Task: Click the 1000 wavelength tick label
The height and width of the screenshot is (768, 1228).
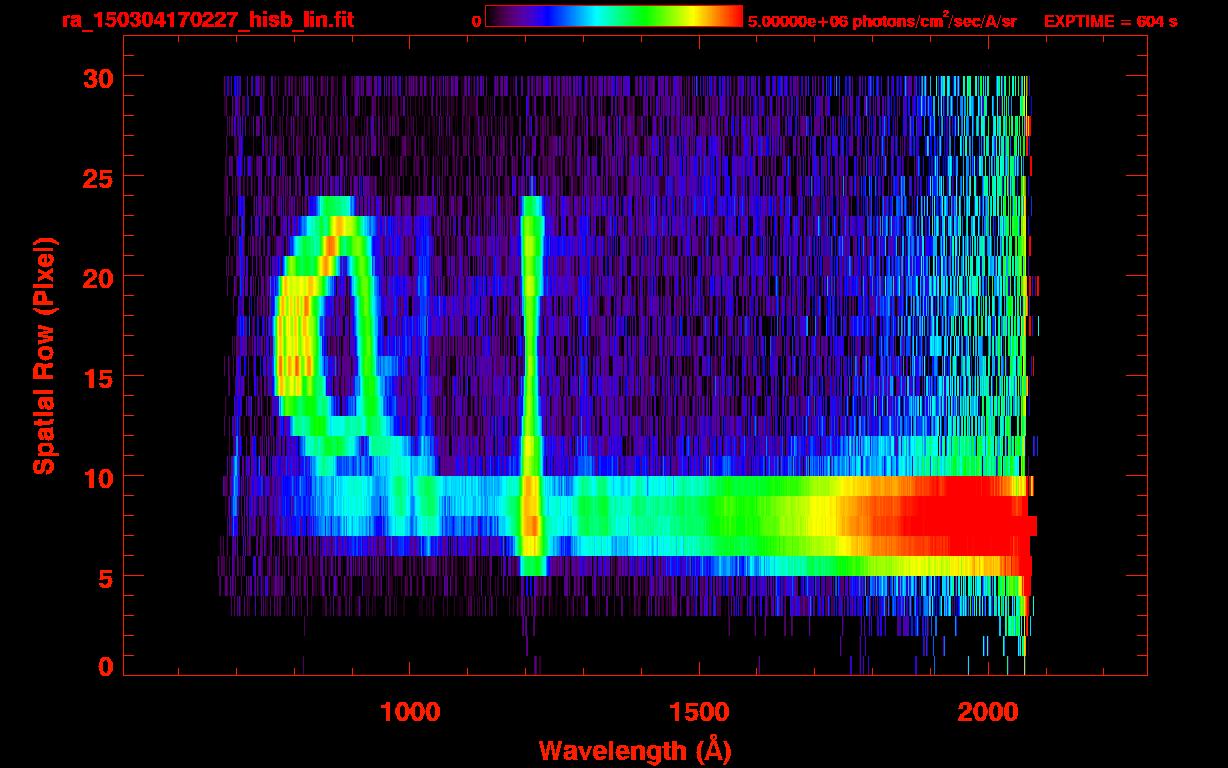Action: tap(411, 711)
